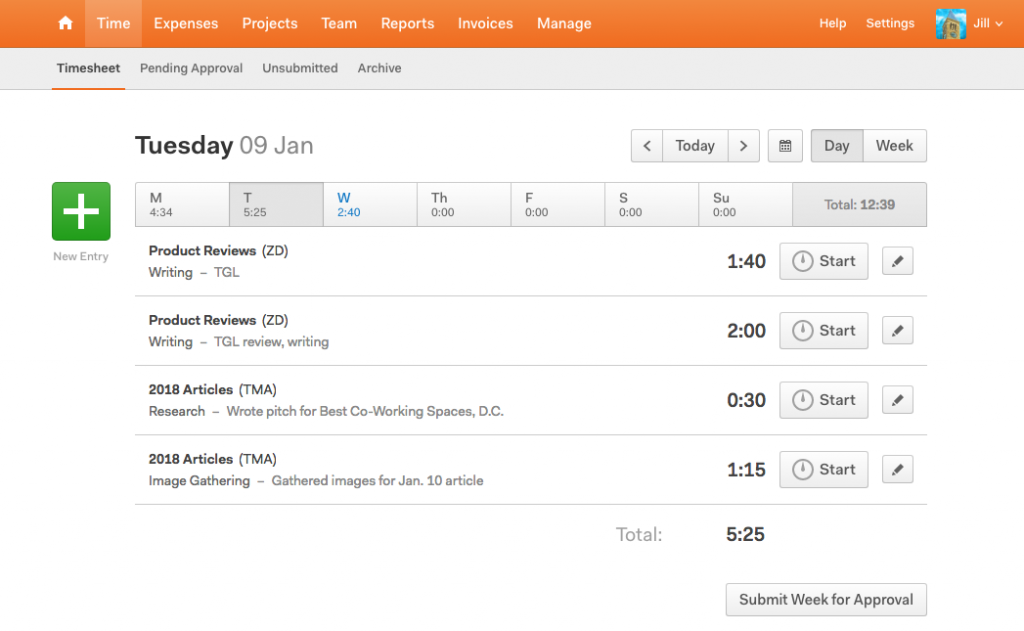Viewport: 1024px width, 631px height.
Task: Click 'Wrote pitch for Best Co-Working Spaces' note
Action: (x=365, y=412)
